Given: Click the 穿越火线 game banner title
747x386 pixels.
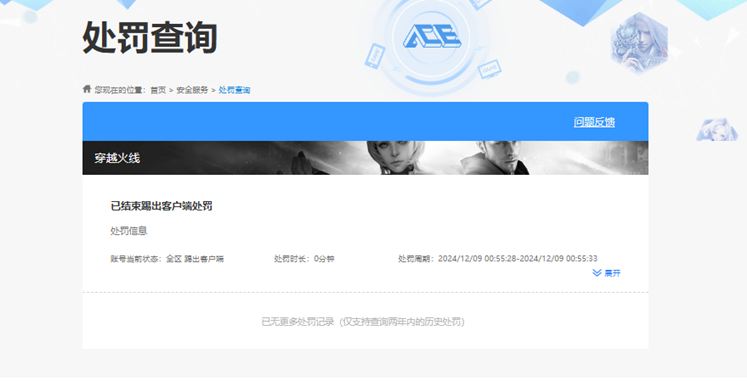Looking at the screenshot, I should point(117,158).
